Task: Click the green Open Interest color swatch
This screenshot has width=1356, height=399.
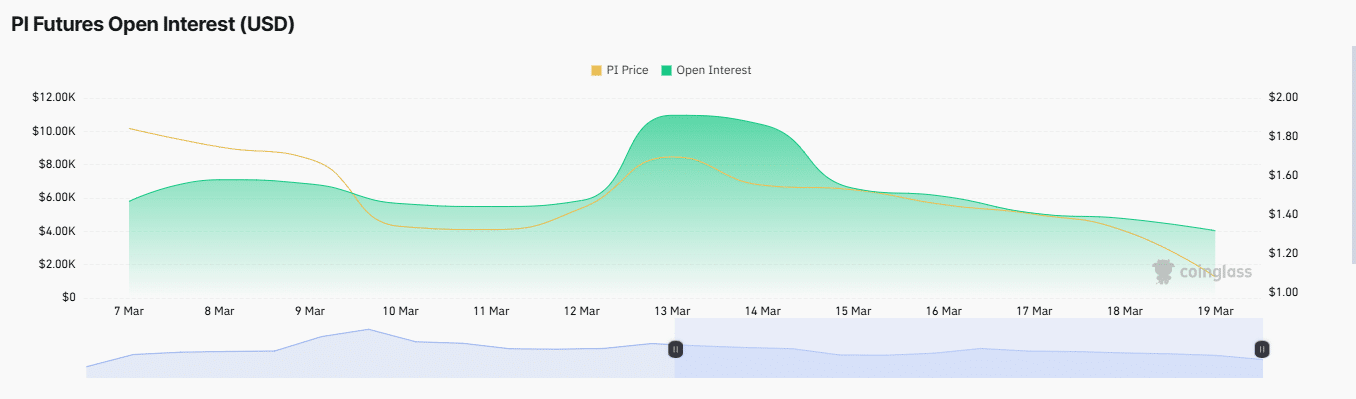Action: (666, 70)
